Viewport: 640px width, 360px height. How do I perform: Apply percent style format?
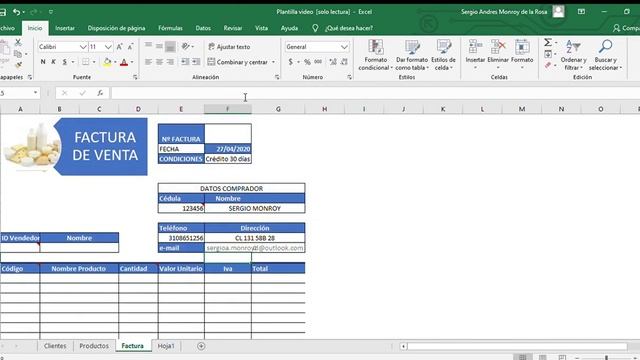click(x=307, y=62)
